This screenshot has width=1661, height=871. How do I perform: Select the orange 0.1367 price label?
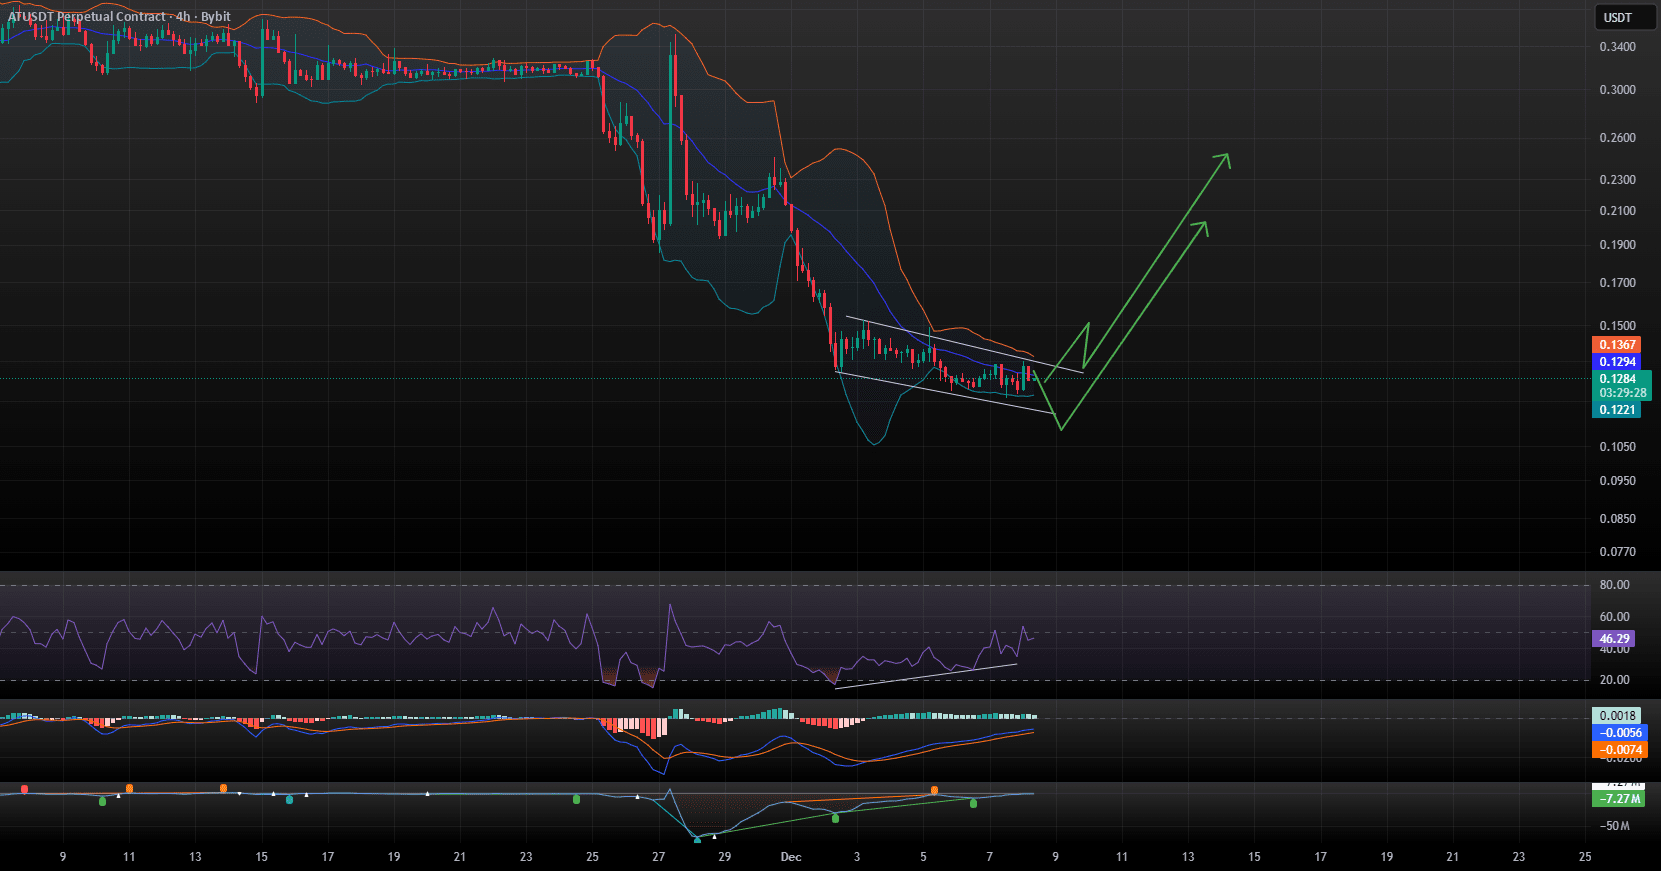point(1616,345)
